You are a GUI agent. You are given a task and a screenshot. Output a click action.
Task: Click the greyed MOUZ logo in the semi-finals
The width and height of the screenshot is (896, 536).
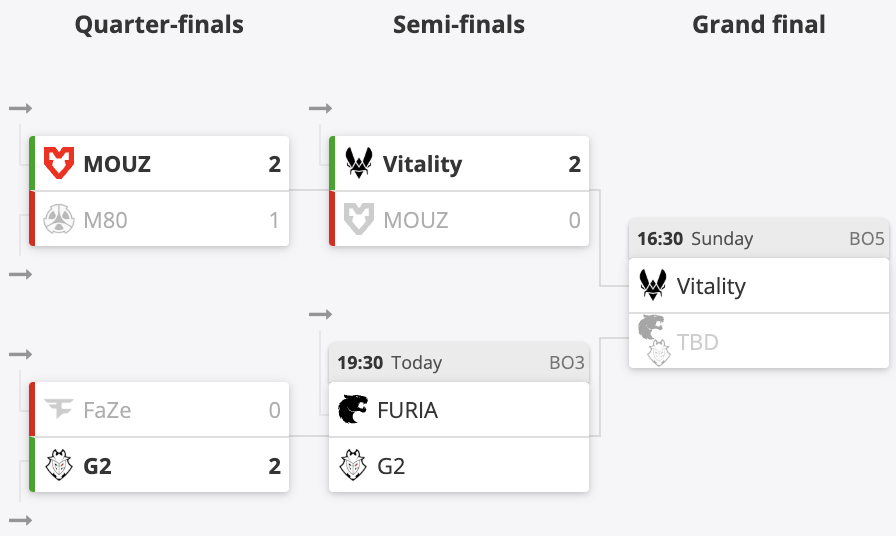pos(359,219)
